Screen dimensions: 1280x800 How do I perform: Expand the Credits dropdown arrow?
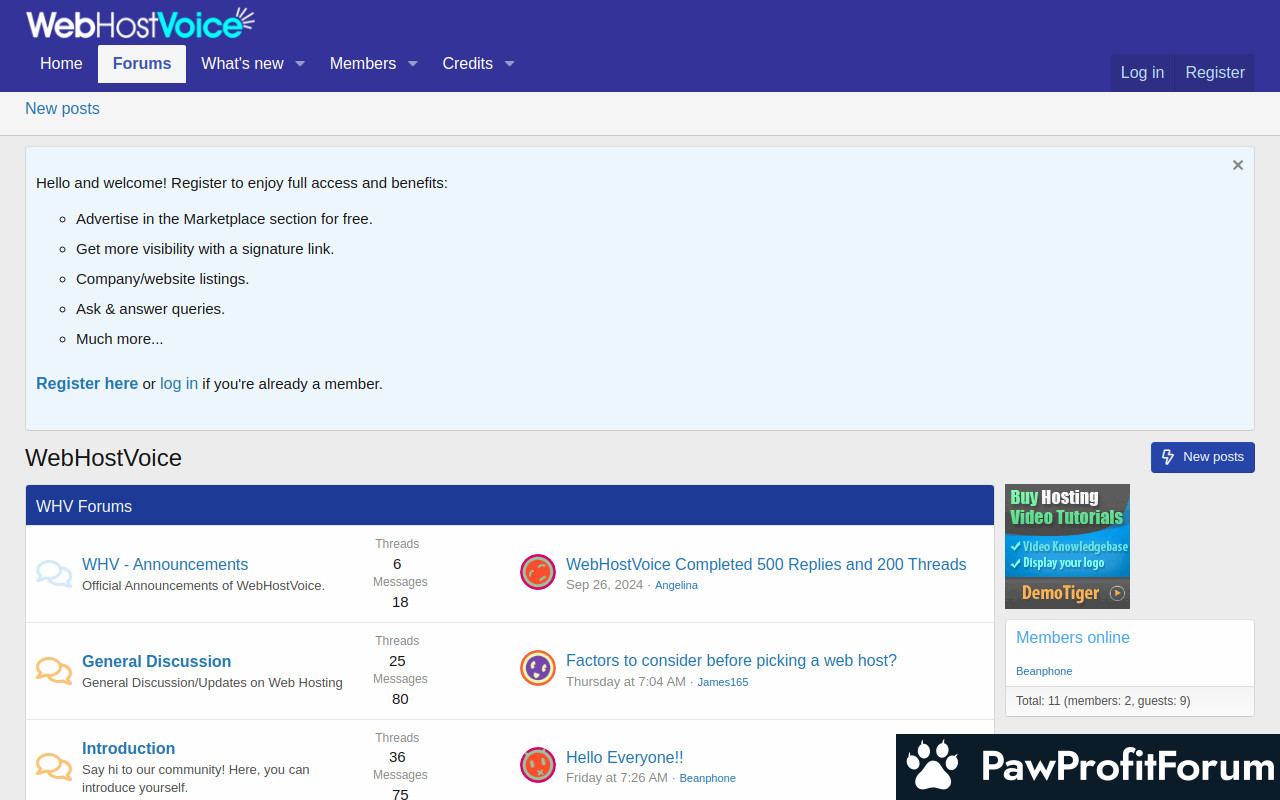click(x=509, y=63)
